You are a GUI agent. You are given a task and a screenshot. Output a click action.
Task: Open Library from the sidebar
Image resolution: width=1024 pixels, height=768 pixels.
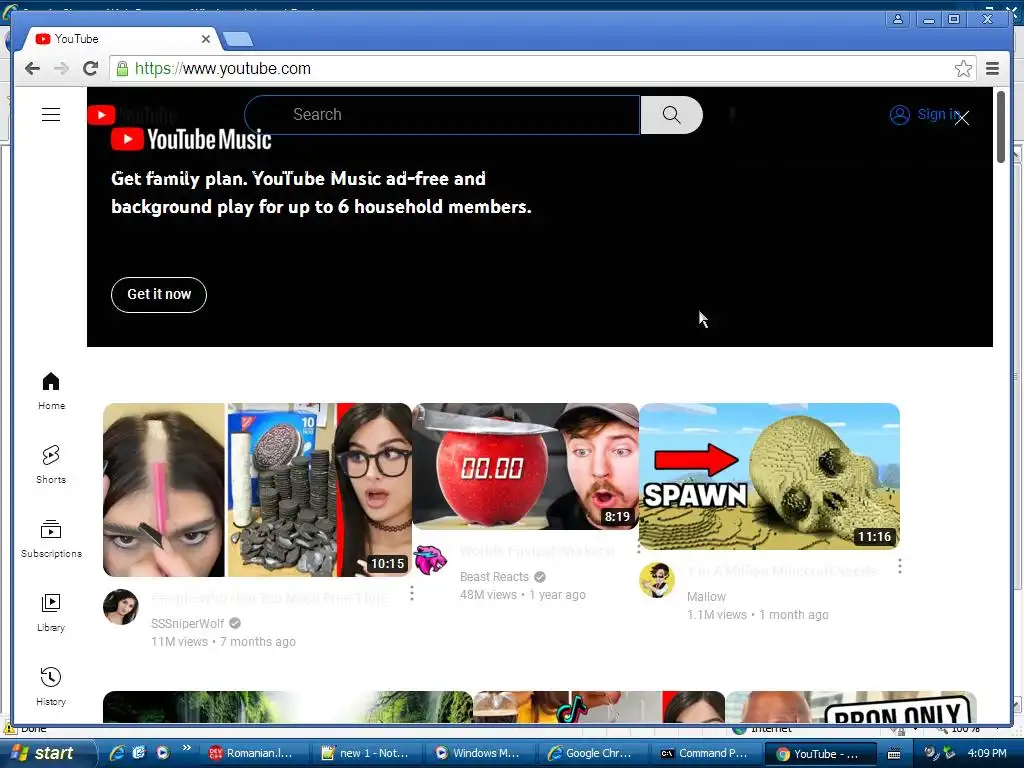51,613
